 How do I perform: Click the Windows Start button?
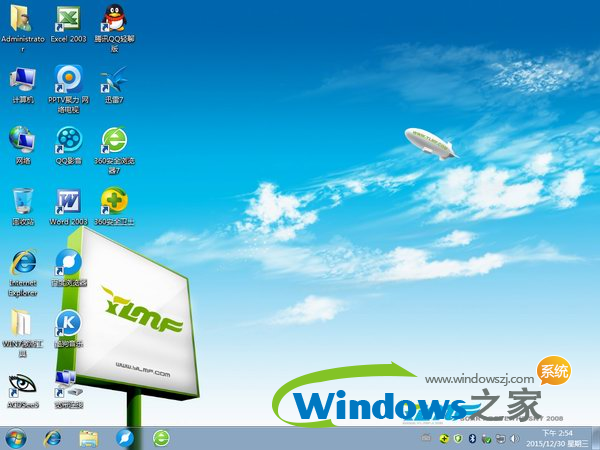coord(16,437)
